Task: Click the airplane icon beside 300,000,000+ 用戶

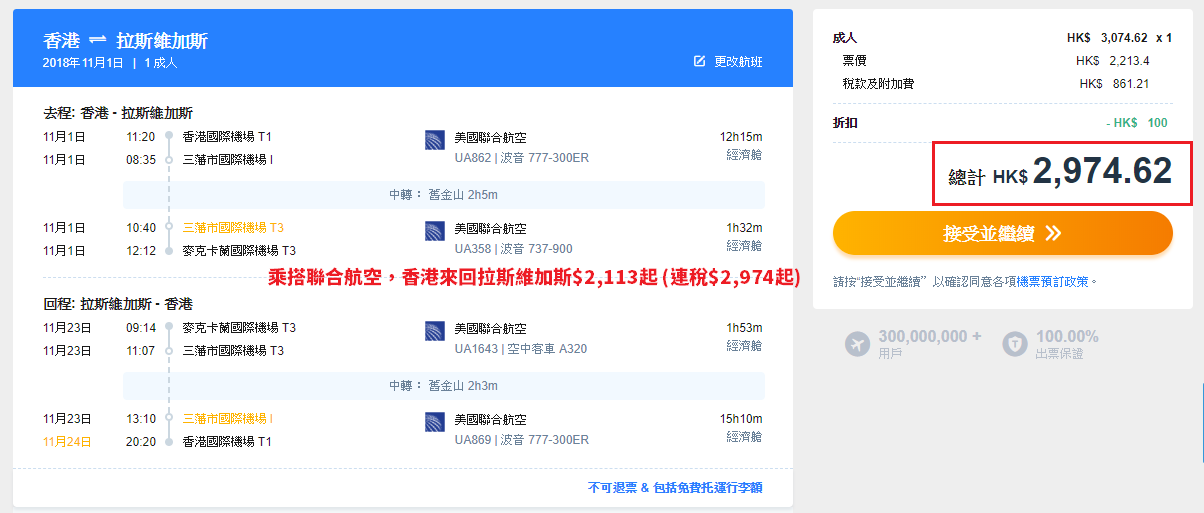Action: (858, 344)
